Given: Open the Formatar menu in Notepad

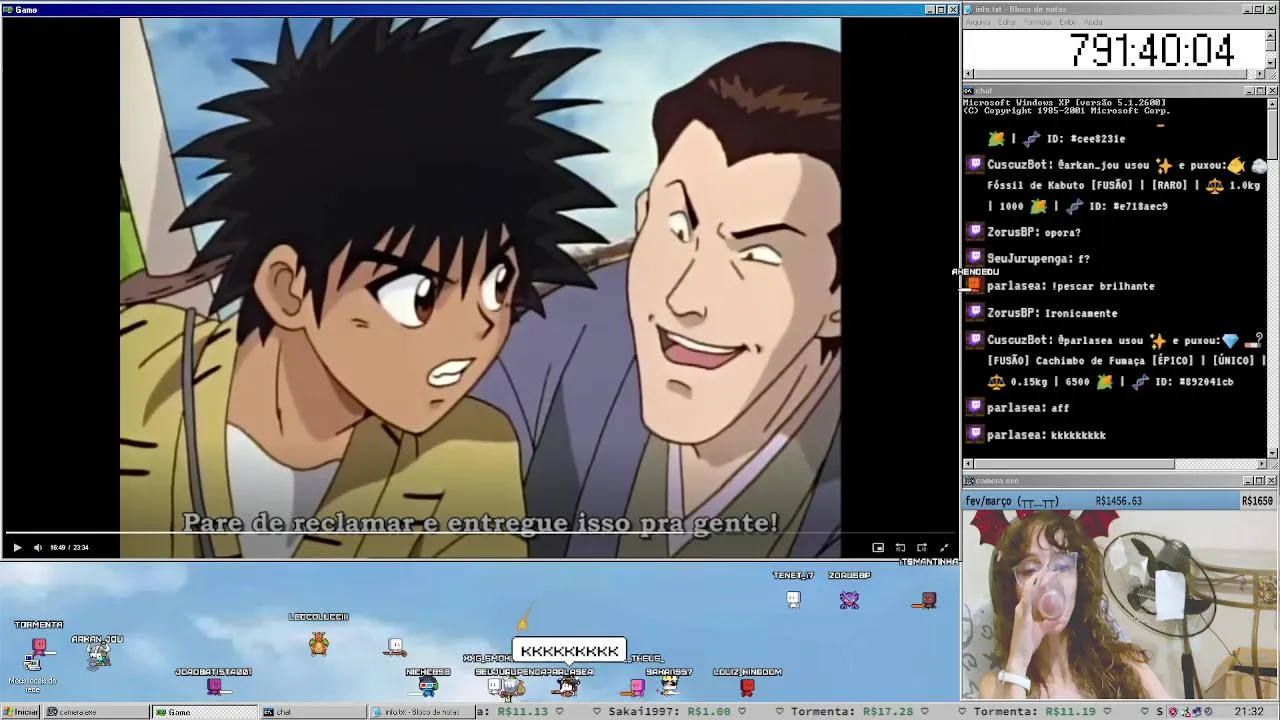Looking at the screenshot, I should [1038, 22].
